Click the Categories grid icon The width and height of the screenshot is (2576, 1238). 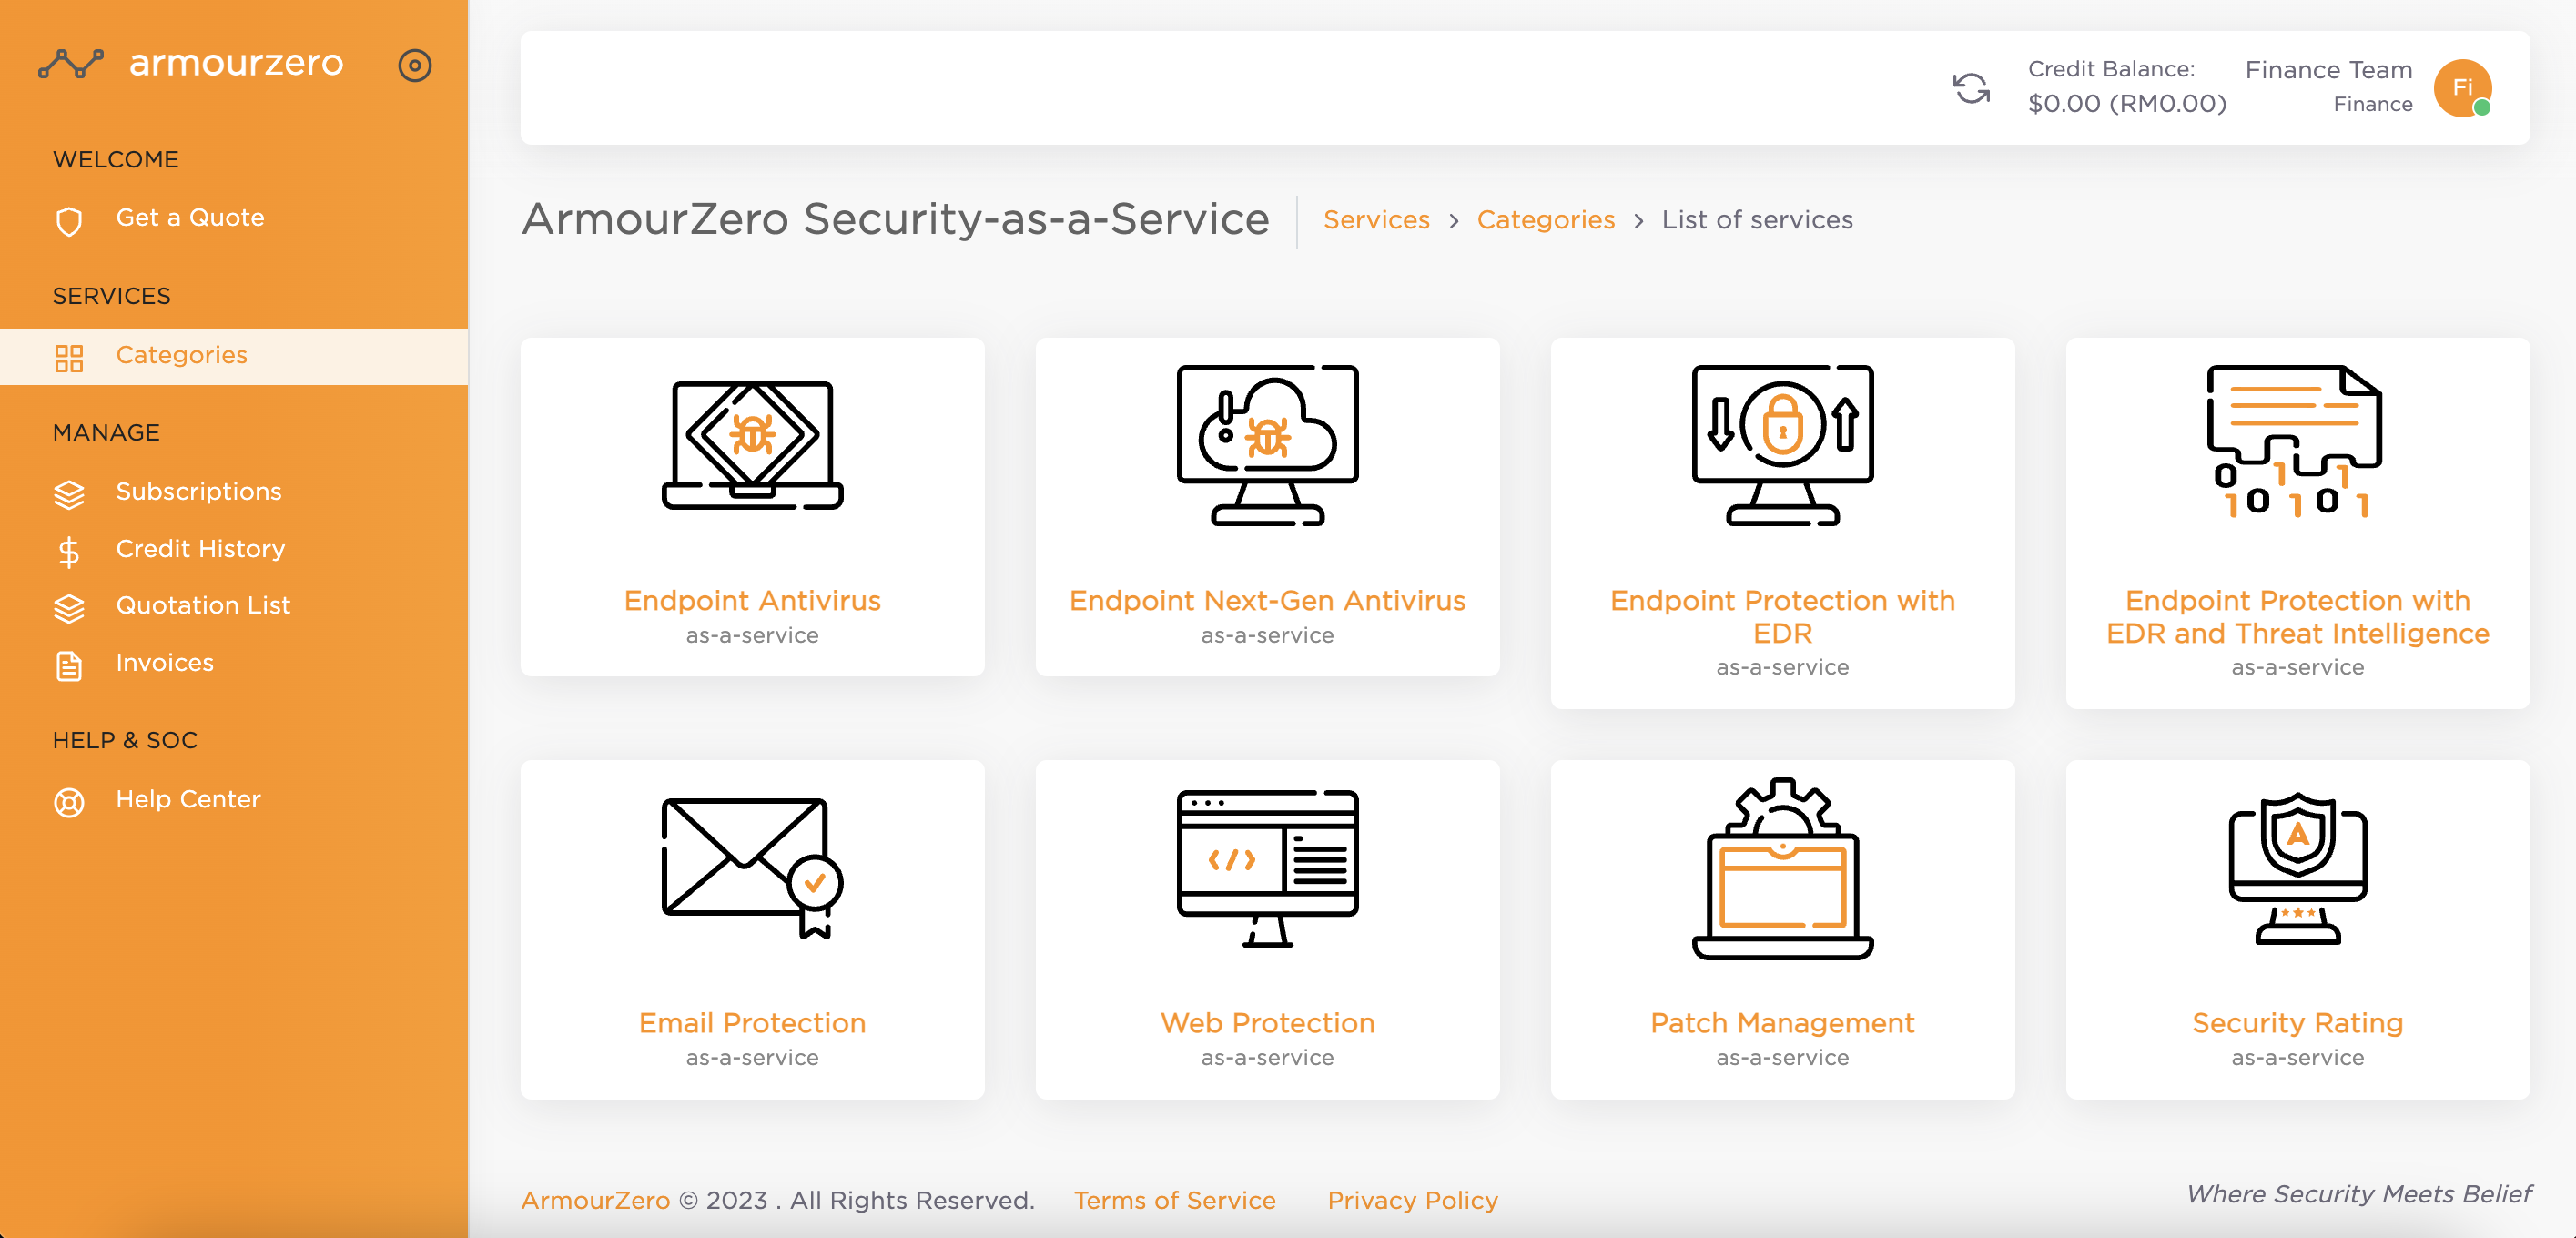(69, 357)
